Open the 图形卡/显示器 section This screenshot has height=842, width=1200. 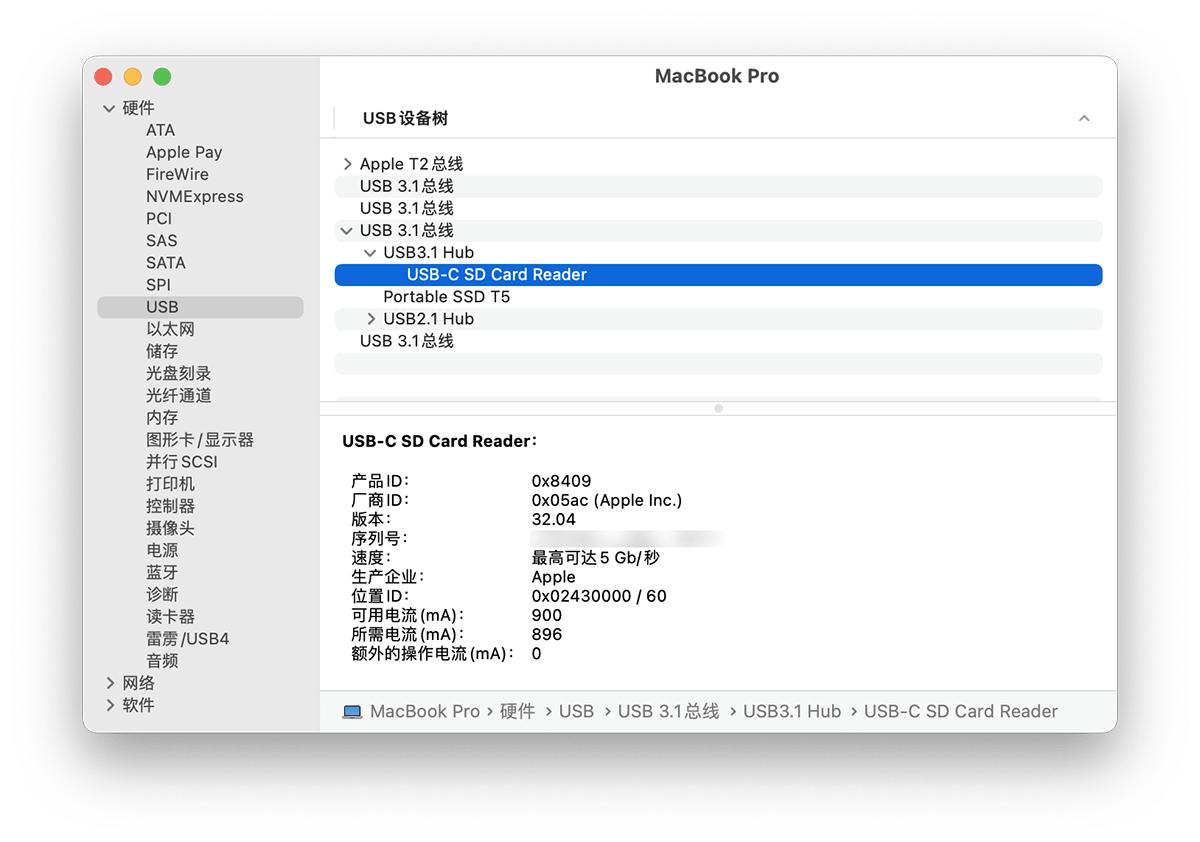(200, 439)
